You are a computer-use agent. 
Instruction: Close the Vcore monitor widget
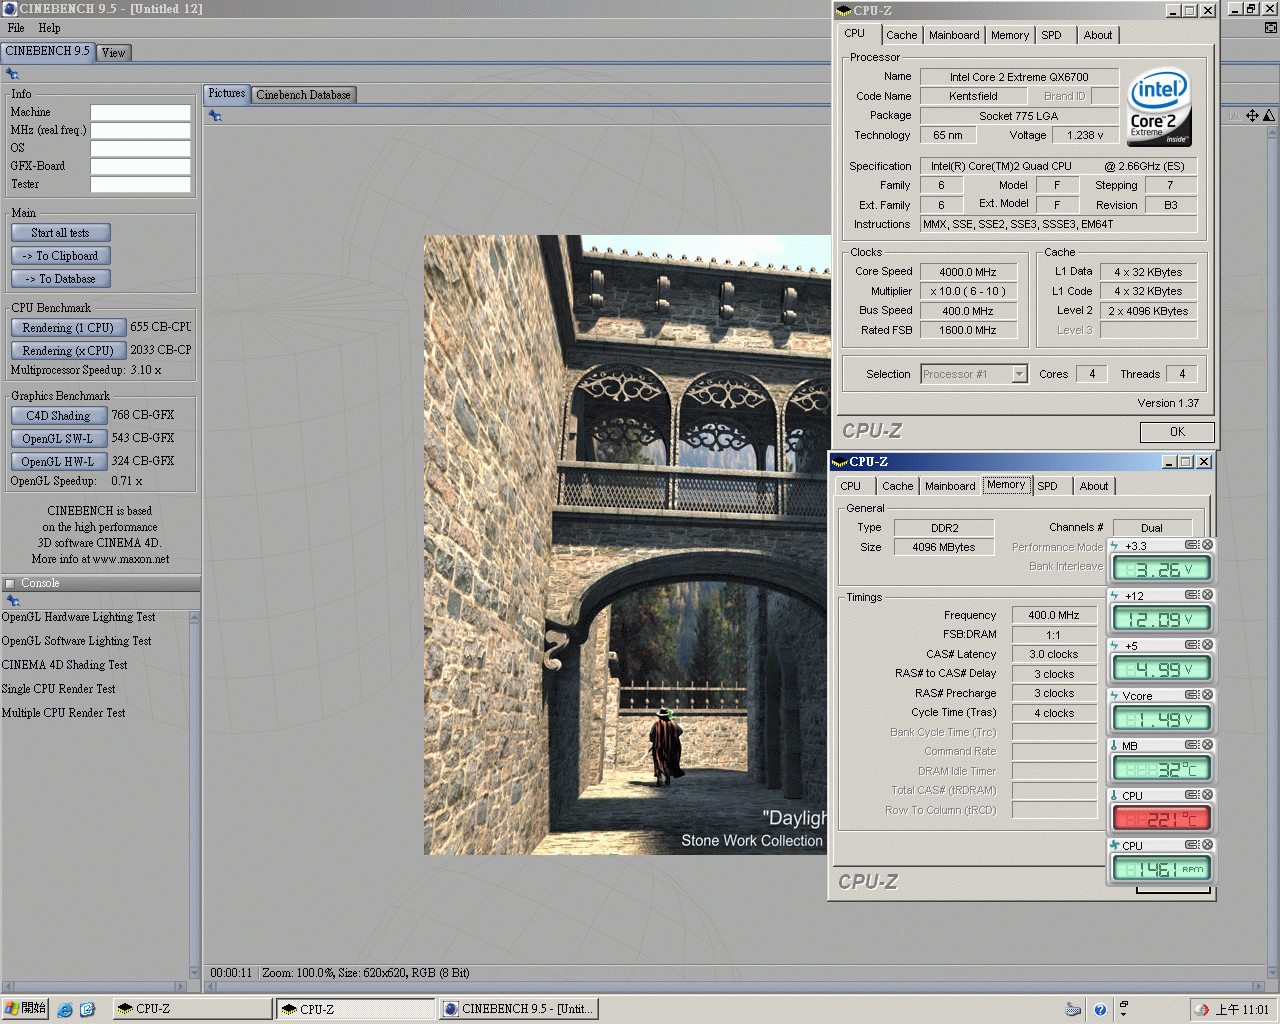[x=1207, y=695]
